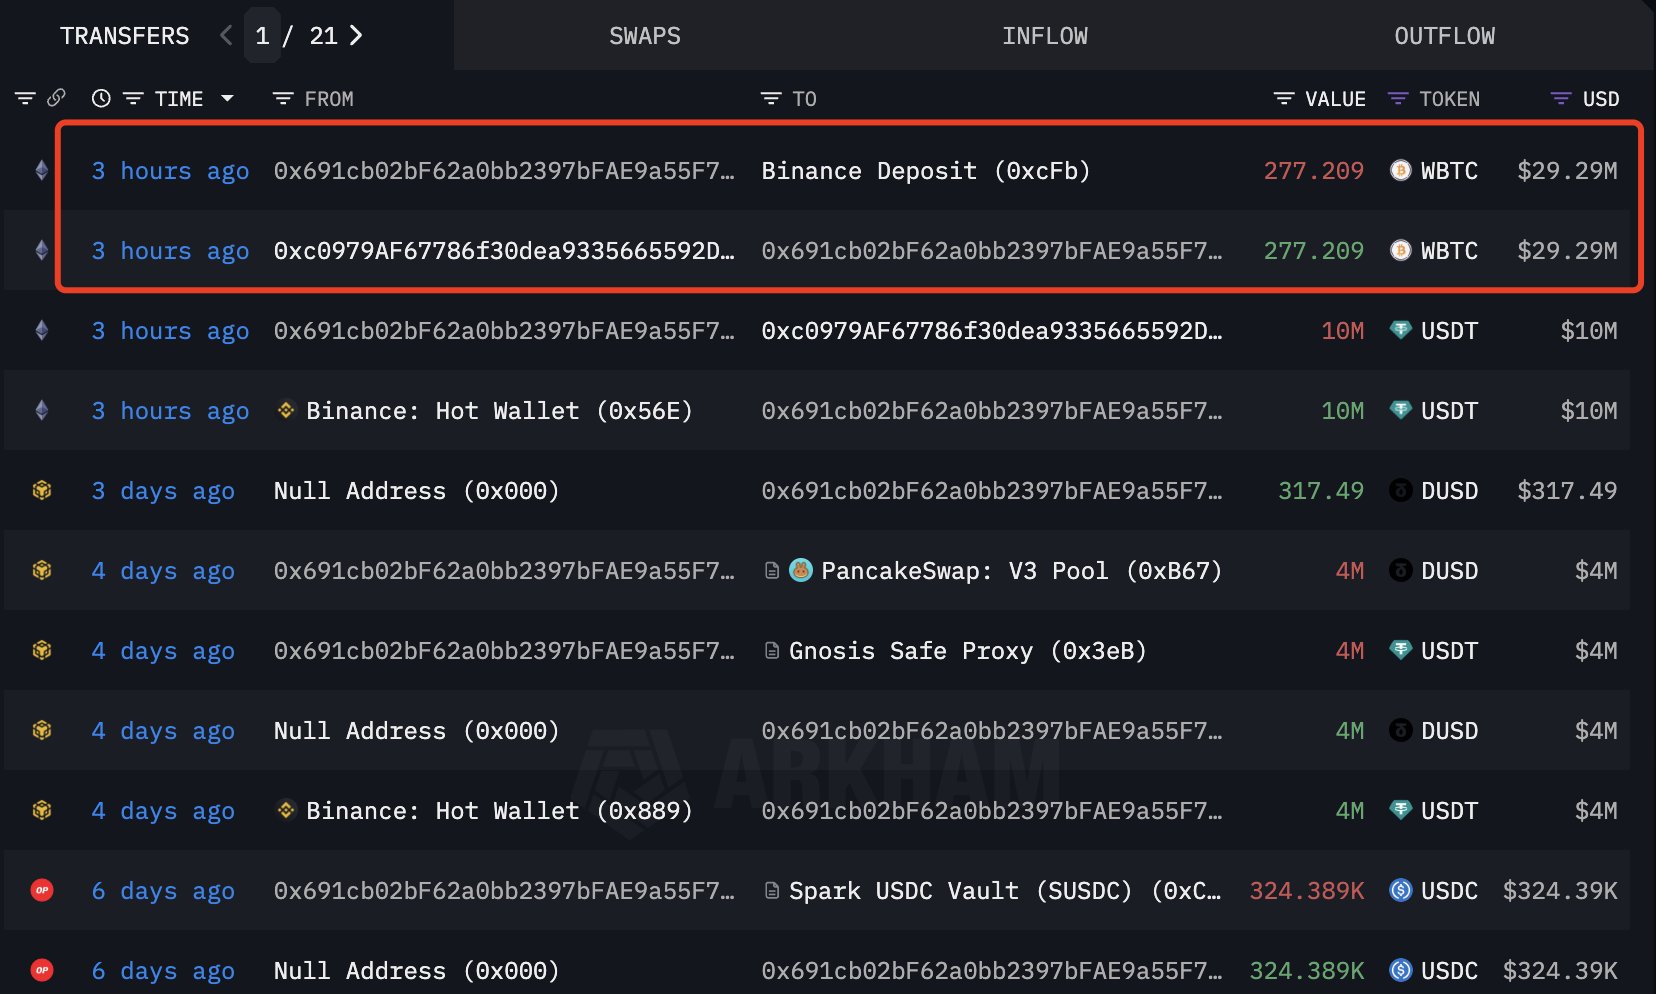Click '3 days ago' timestamp
This screenshot has width=1656, height=994.
pos(163,491)
